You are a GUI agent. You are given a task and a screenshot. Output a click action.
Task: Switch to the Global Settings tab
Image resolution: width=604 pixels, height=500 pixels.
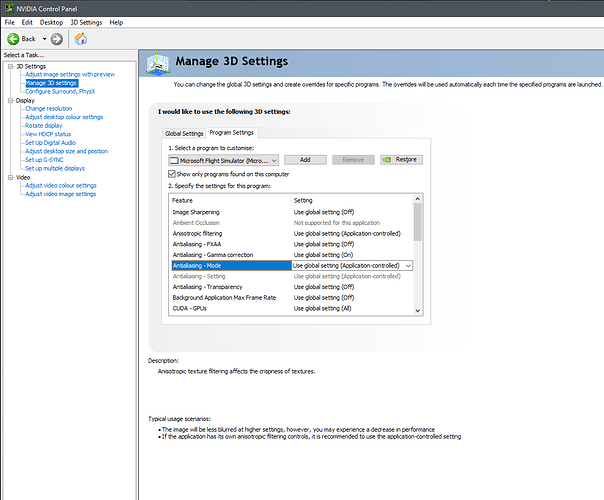tap(184, 133)
